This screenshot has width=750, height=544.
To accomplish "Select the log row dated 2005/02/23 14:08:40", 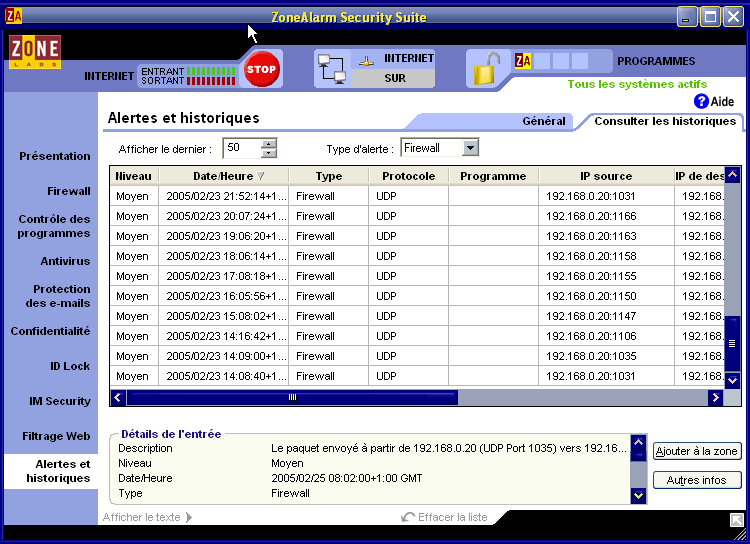I will 417,377.
